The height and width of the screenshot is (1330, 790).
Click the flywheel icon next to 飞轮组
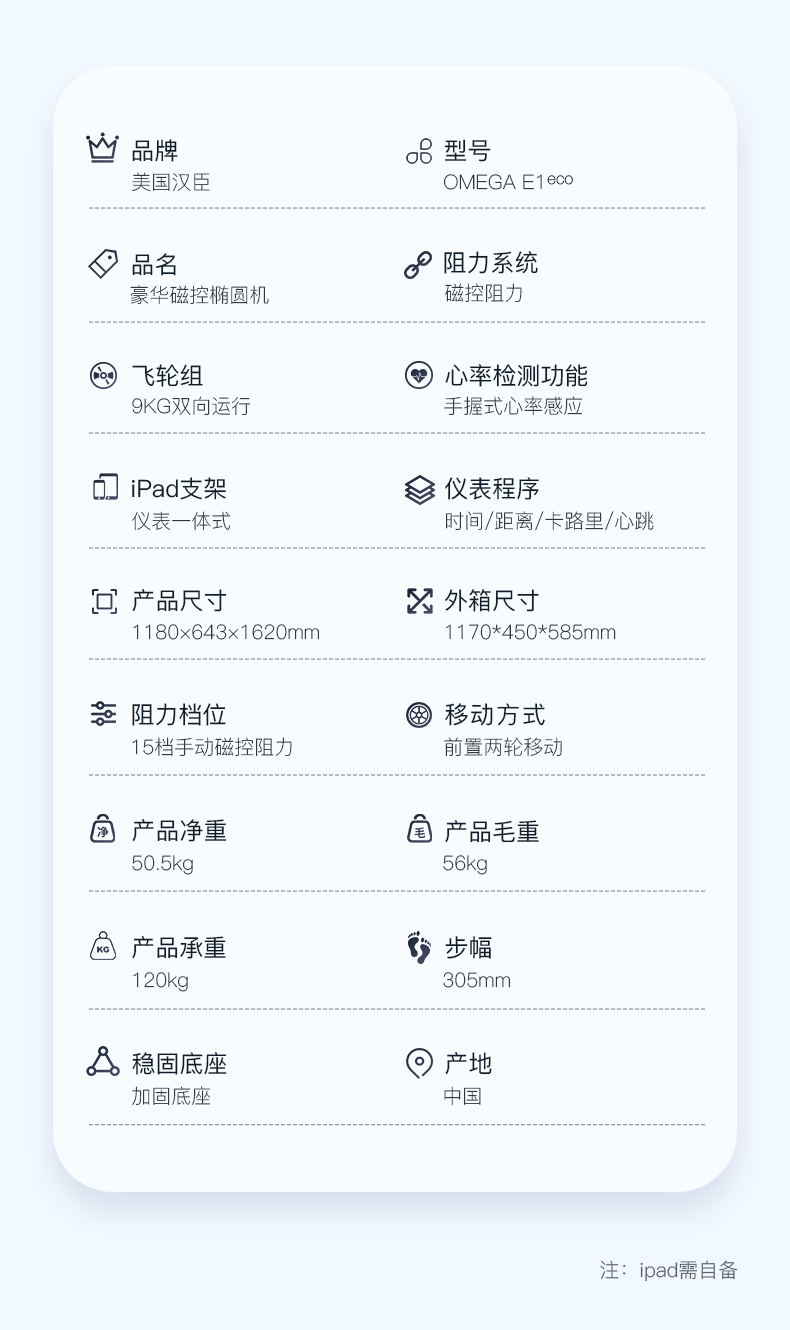(x=103, y=376)
